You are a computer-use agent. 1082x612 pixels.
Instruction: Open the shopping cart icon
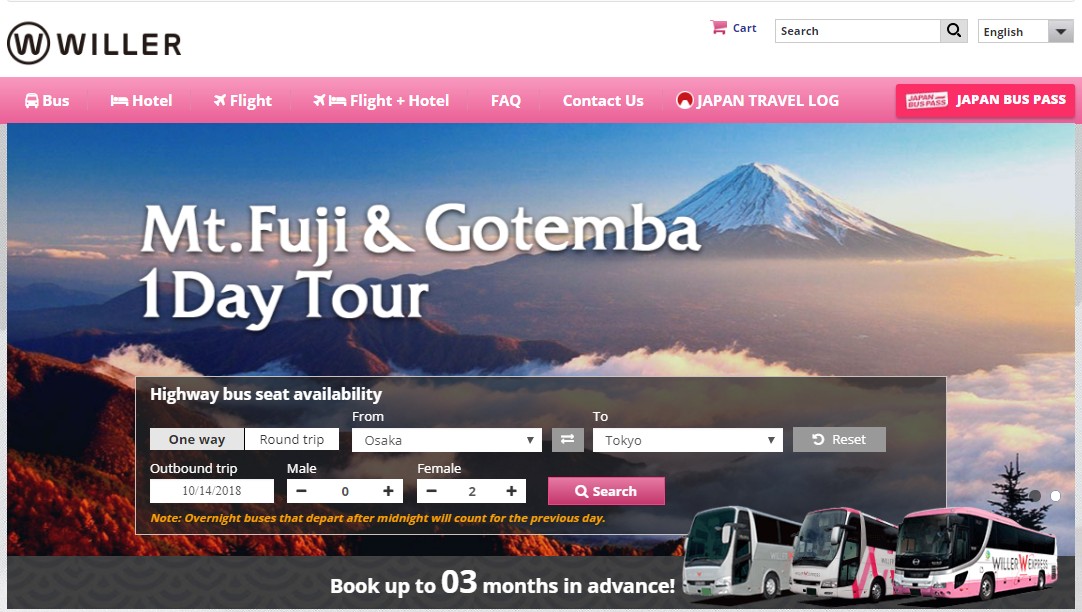tap(718, 28)
